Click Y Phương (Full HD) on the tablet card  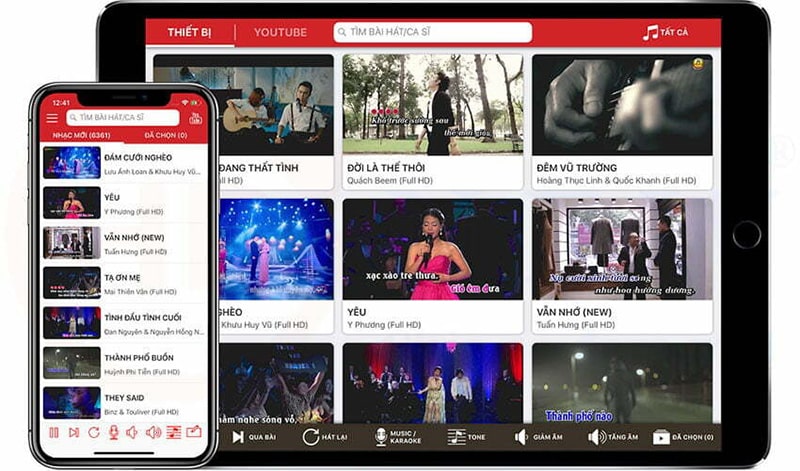[384, 325]
